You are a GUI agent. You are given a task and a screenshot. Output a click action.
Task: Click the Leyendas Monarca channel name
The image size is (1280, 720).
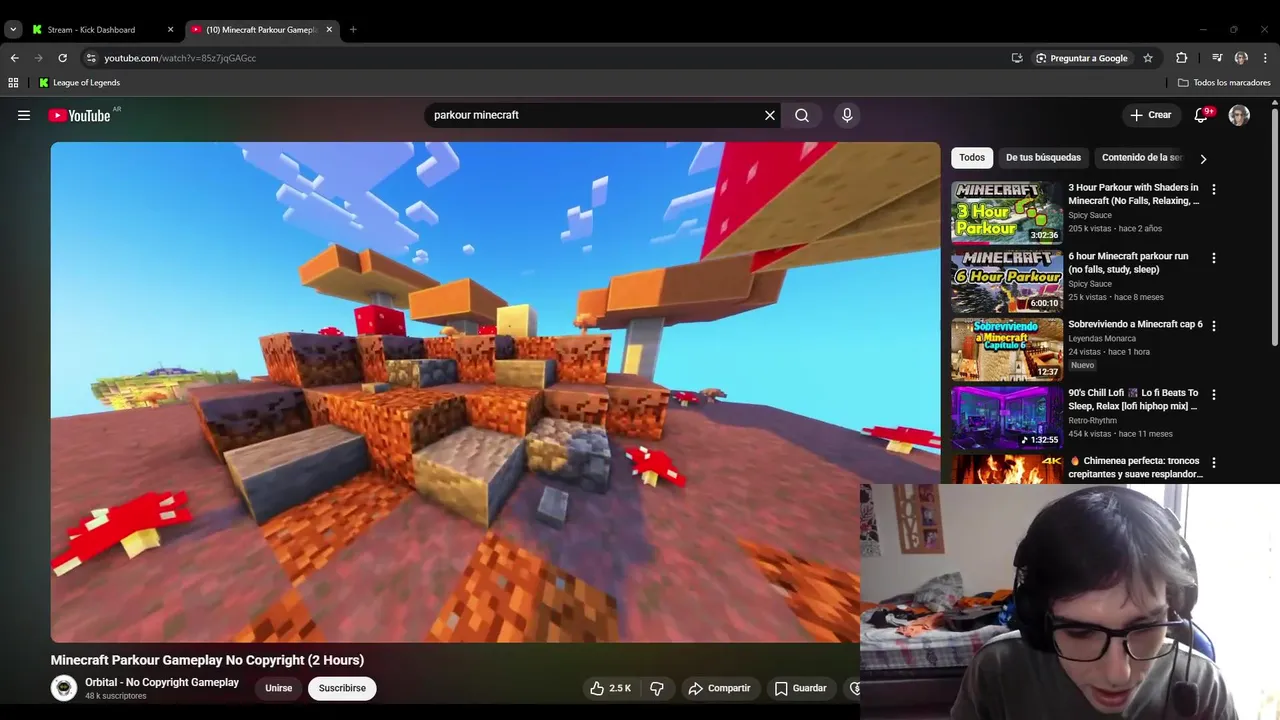[x=1102, y=339]
